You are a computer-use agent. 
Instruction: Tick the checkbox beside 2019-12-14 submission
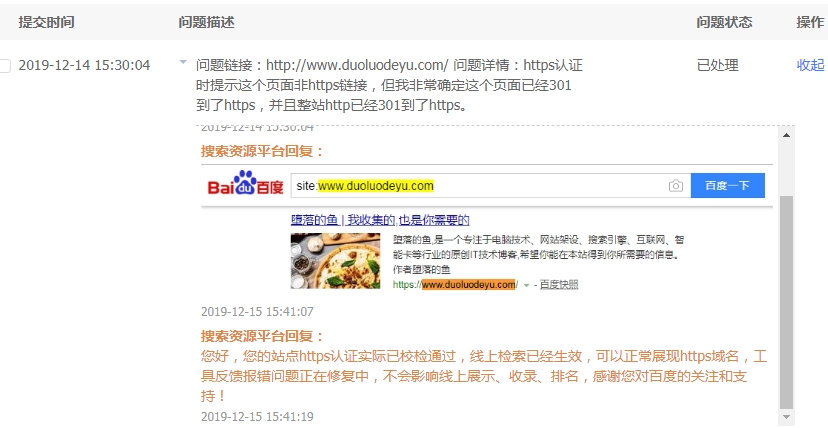tap(4, 66)
